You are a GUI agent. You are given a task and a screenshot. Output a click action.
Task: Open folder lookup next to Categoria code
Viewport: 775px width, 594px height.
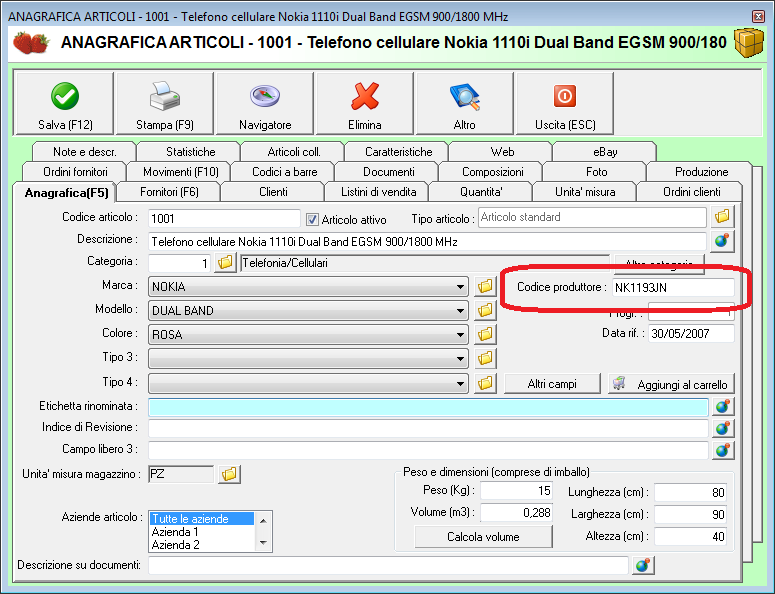225,262
